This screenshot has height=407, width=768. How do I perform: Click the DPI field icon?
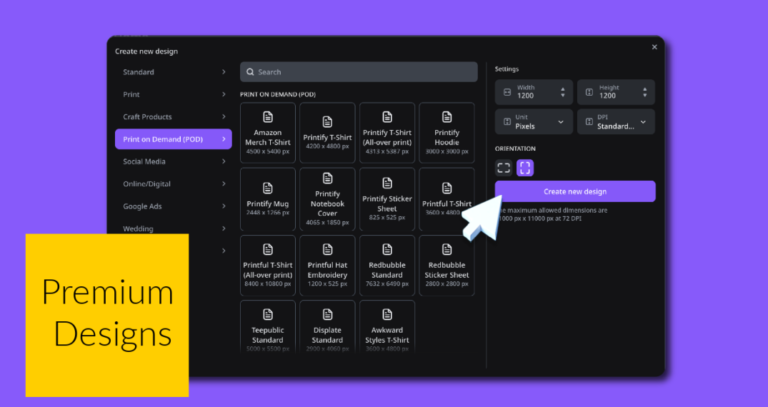pos(589,121)
